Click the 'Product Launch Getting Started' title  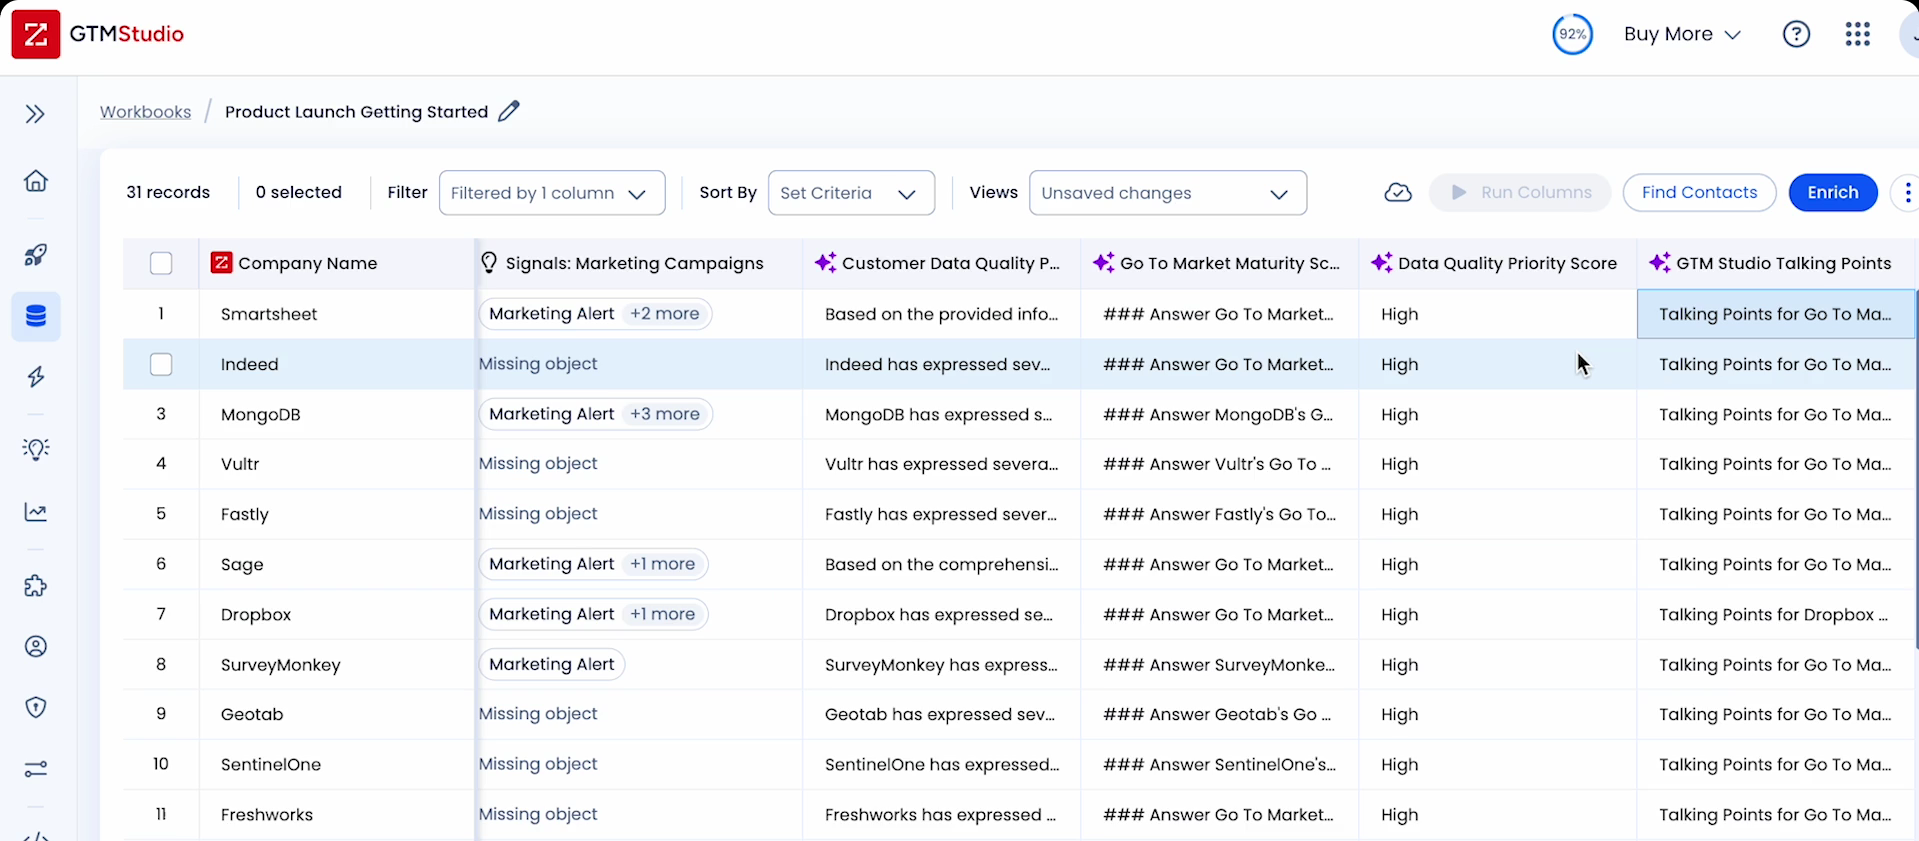pos(356,112)
